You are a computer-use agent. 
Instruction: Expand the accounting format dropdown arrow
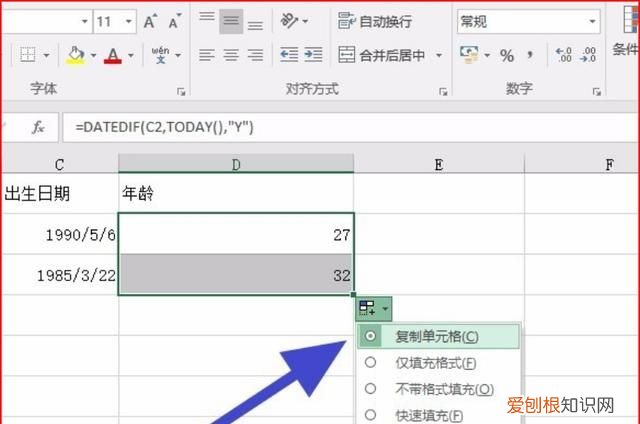(x=487, y=55)
